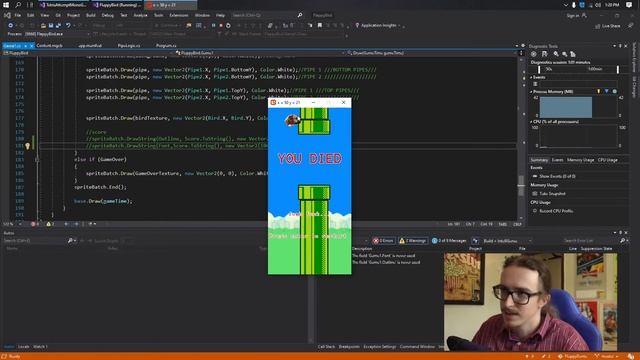Switch to the FlappyBird (Running) taskbar window
This screenshot has width=640, height=360.
tap(117, 5)
